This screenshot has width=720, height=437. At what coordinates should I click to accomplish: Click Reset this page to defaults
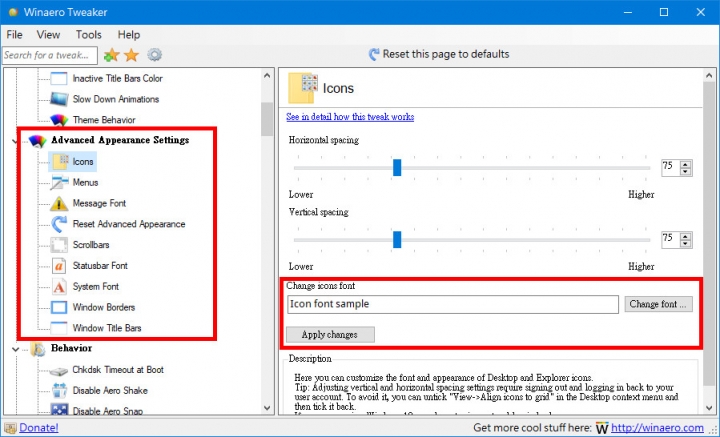tap(445, 54)
